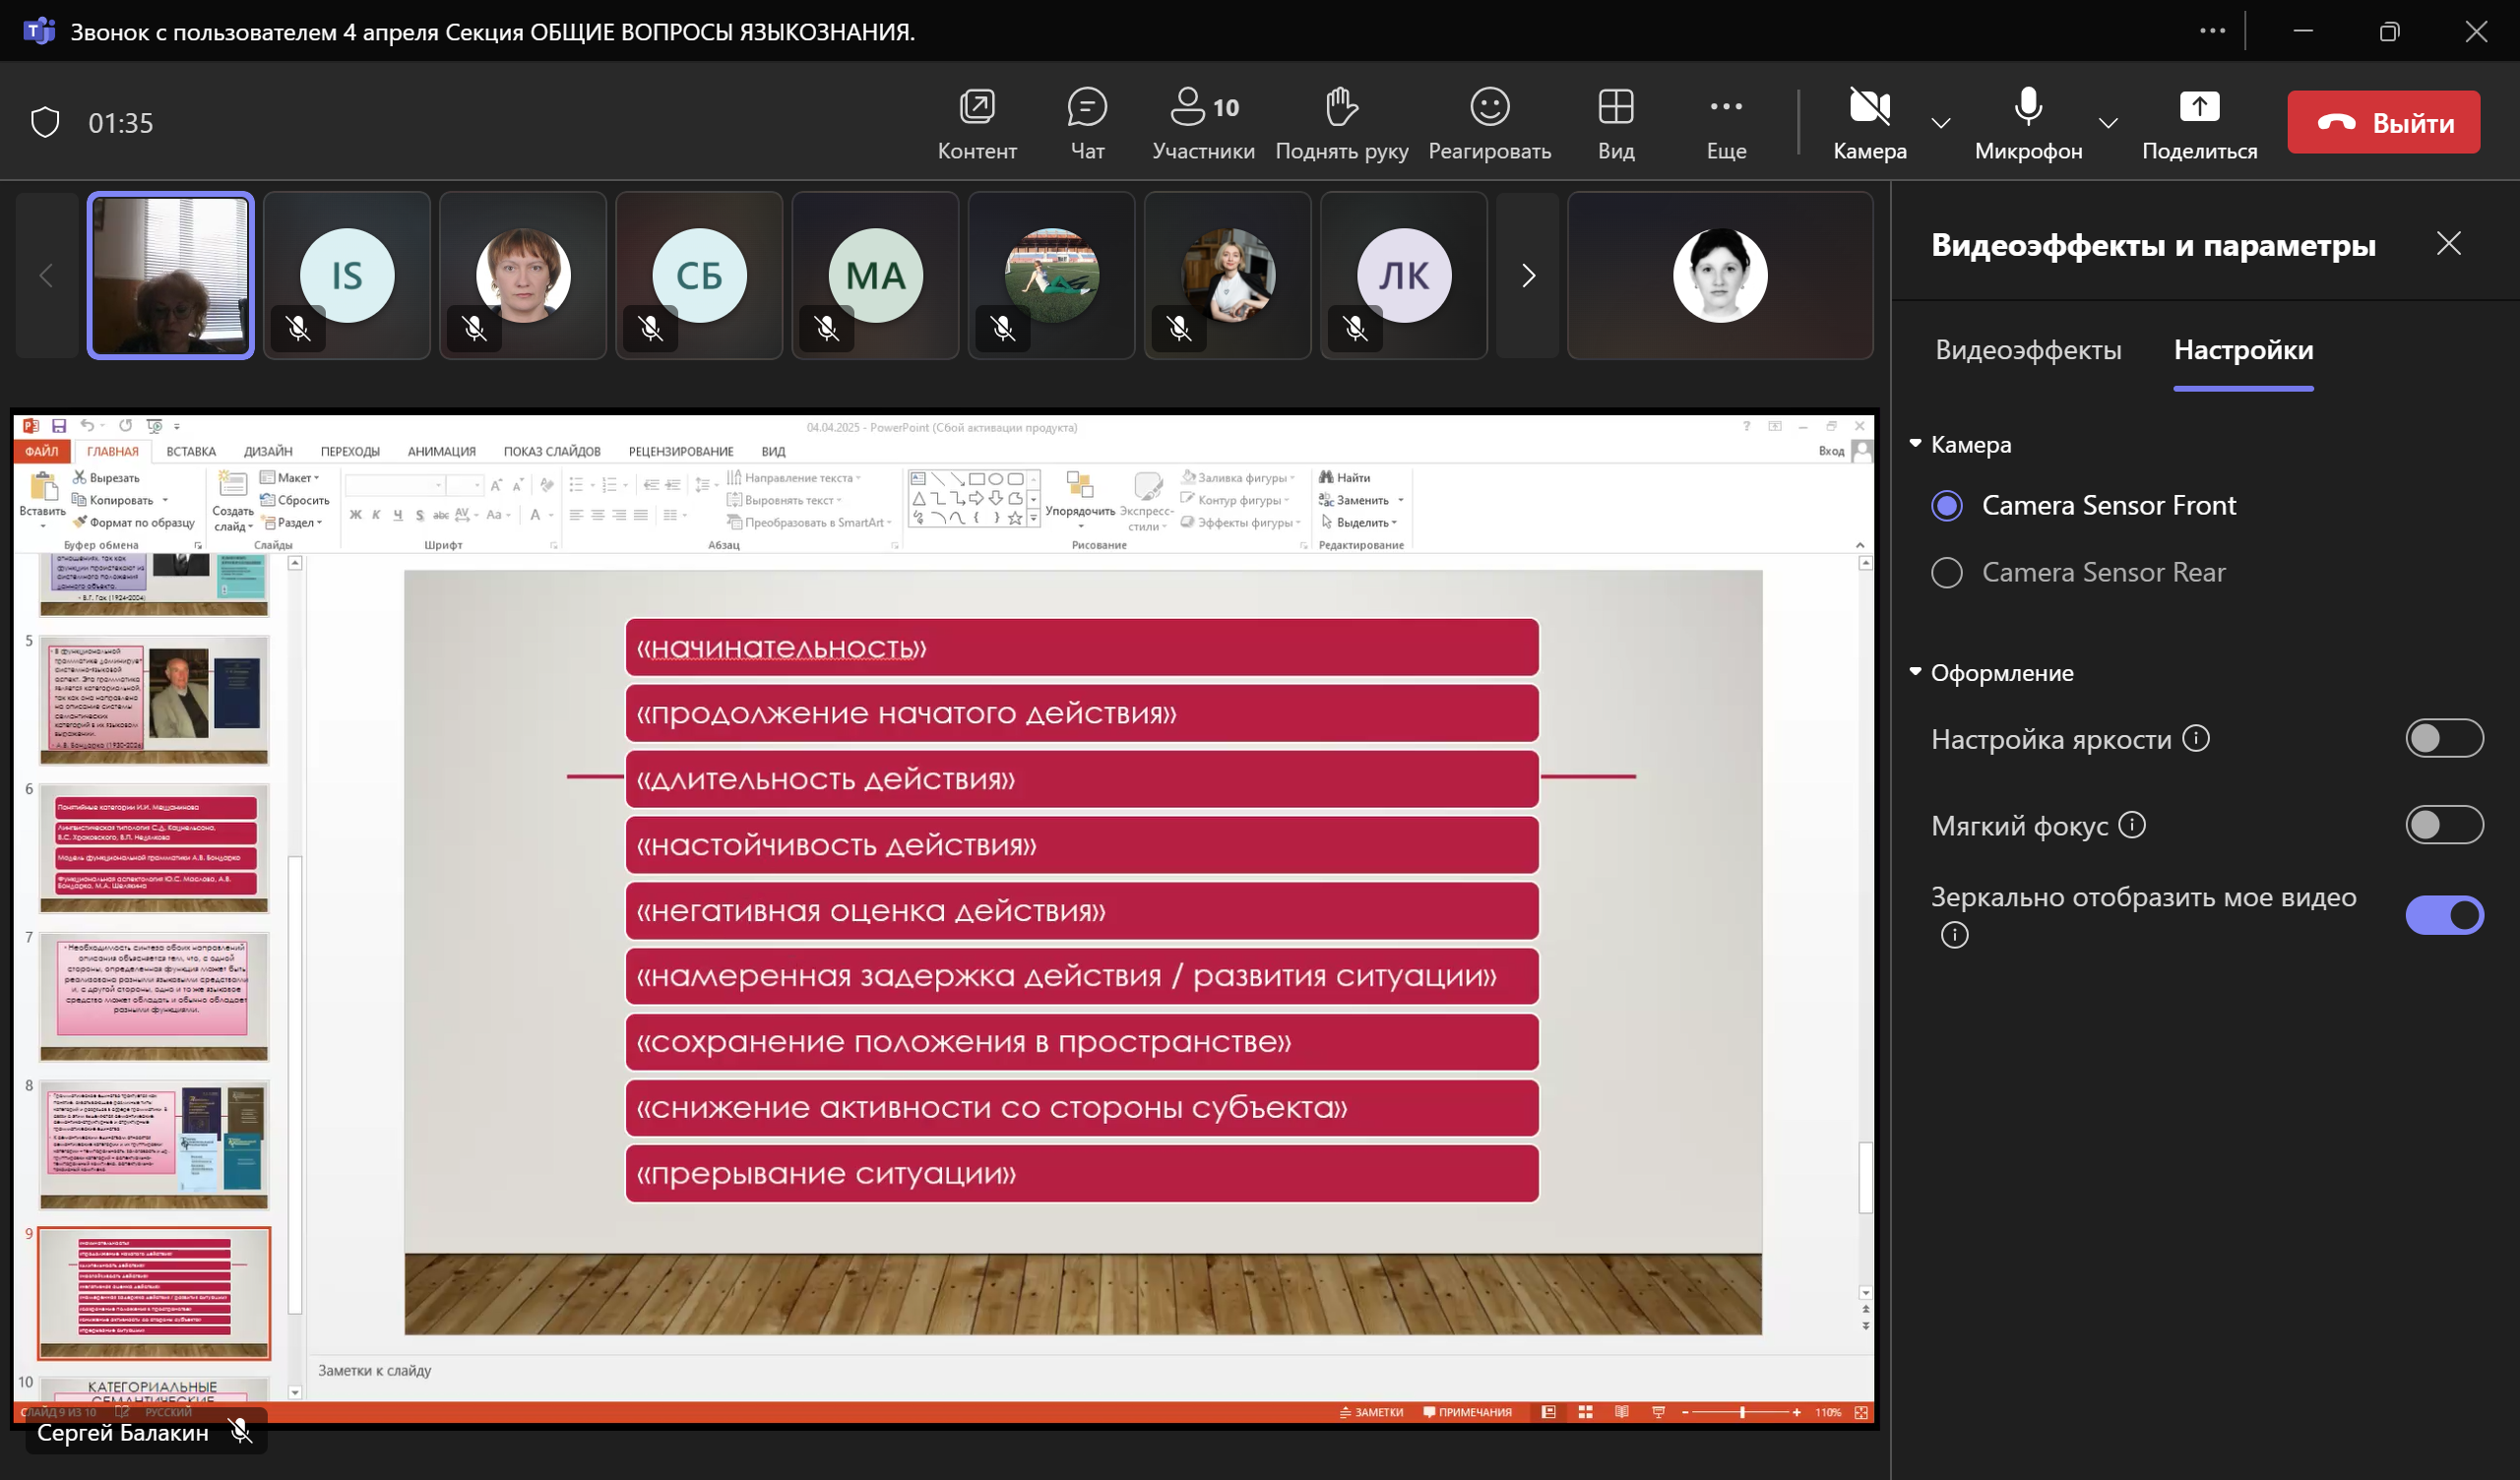
Task: Turn on the Camera
Action: pos(1869,123)
